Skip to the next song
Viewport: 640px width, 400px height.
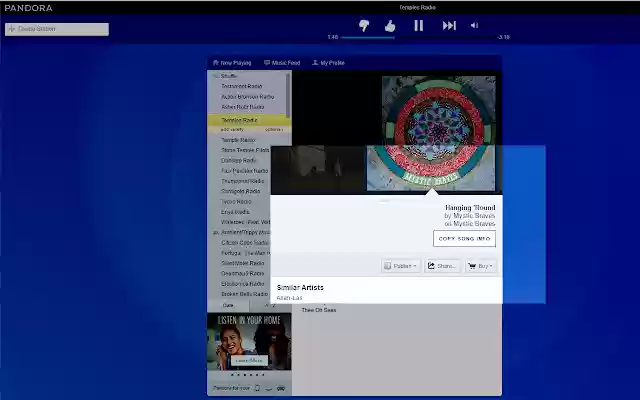[449, 26]
